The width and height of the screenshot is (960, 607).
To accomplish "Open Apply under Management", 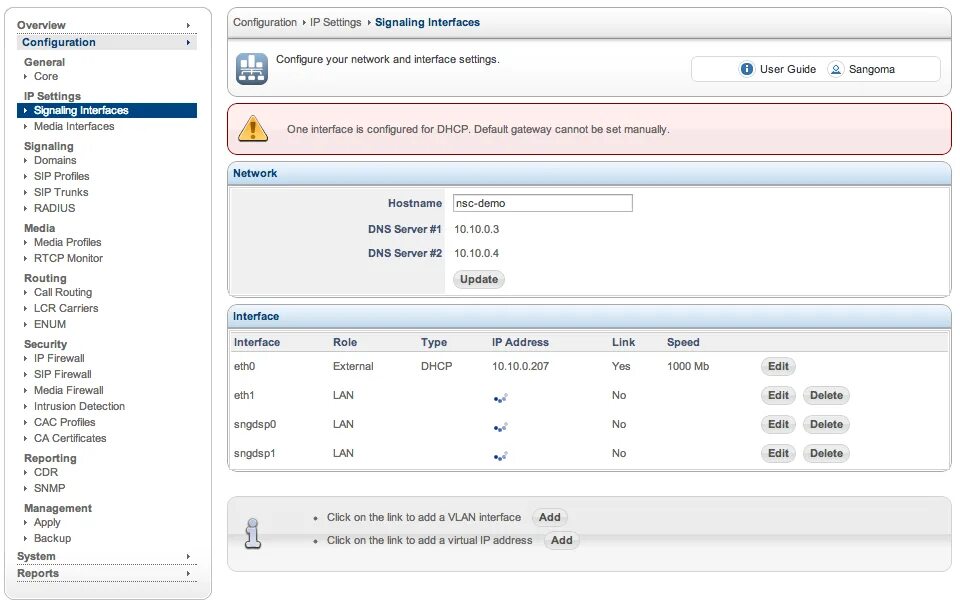I will point(47,522).
